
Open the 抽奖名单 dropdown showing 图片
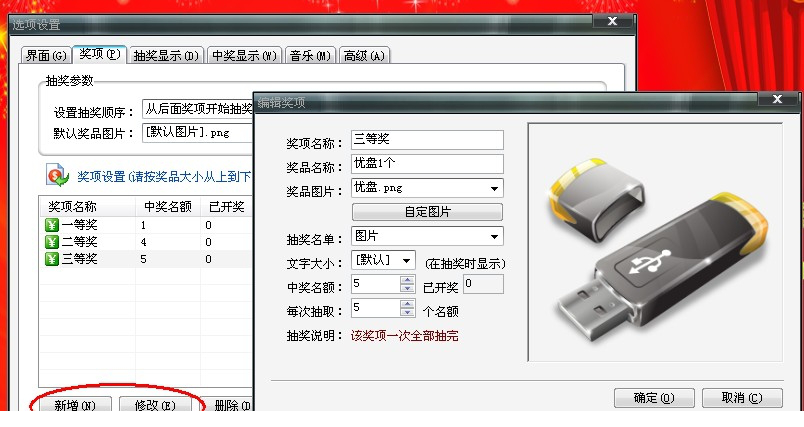pos(427,236)
